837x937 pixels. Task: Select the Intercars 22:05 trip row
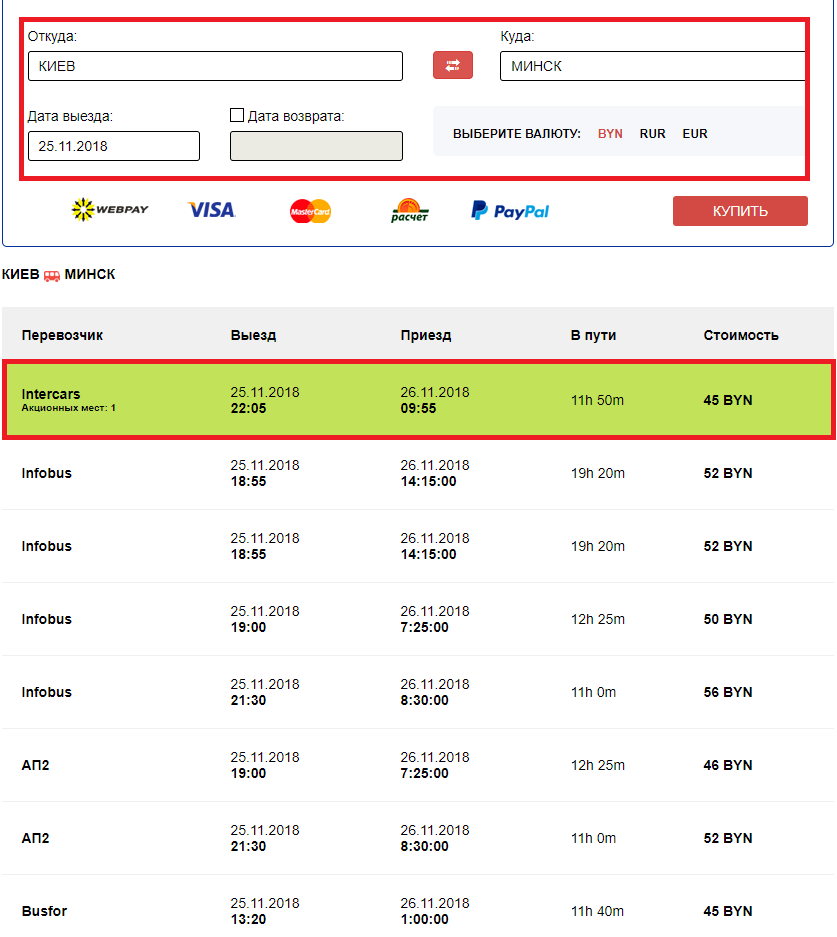coord(418,400)
